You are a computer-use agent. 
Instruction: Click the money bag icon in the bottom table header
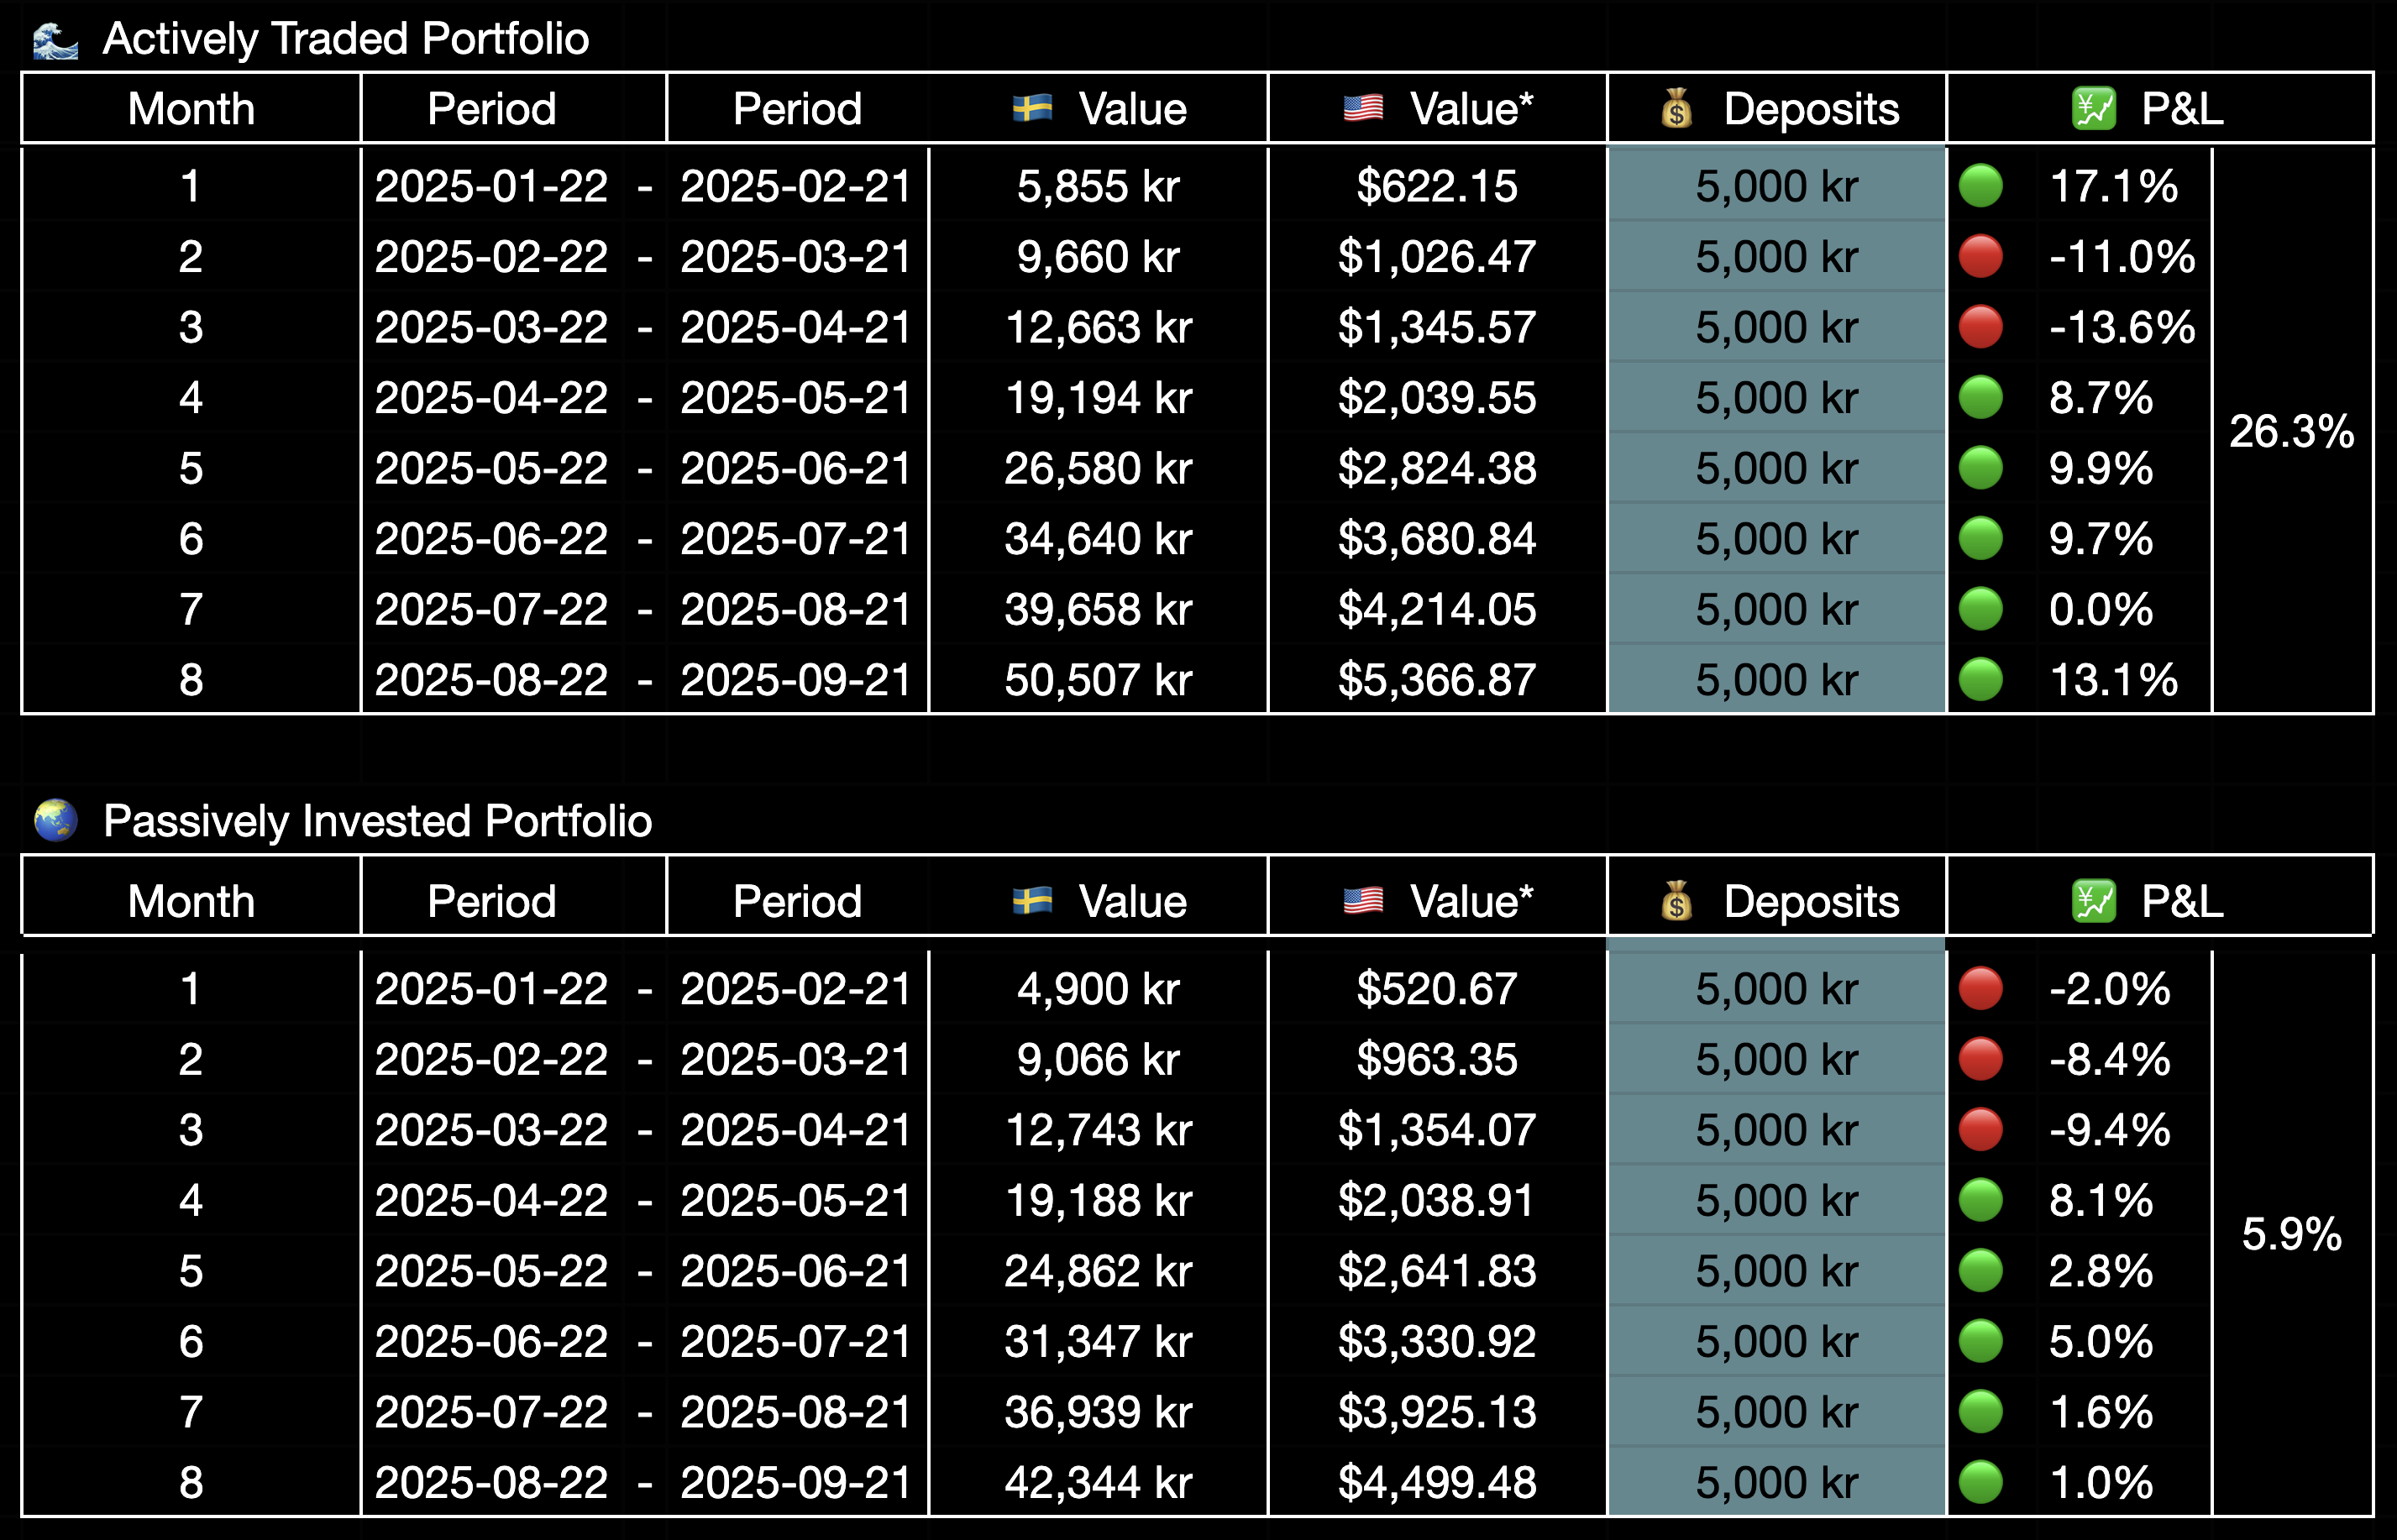point(1677,901)
